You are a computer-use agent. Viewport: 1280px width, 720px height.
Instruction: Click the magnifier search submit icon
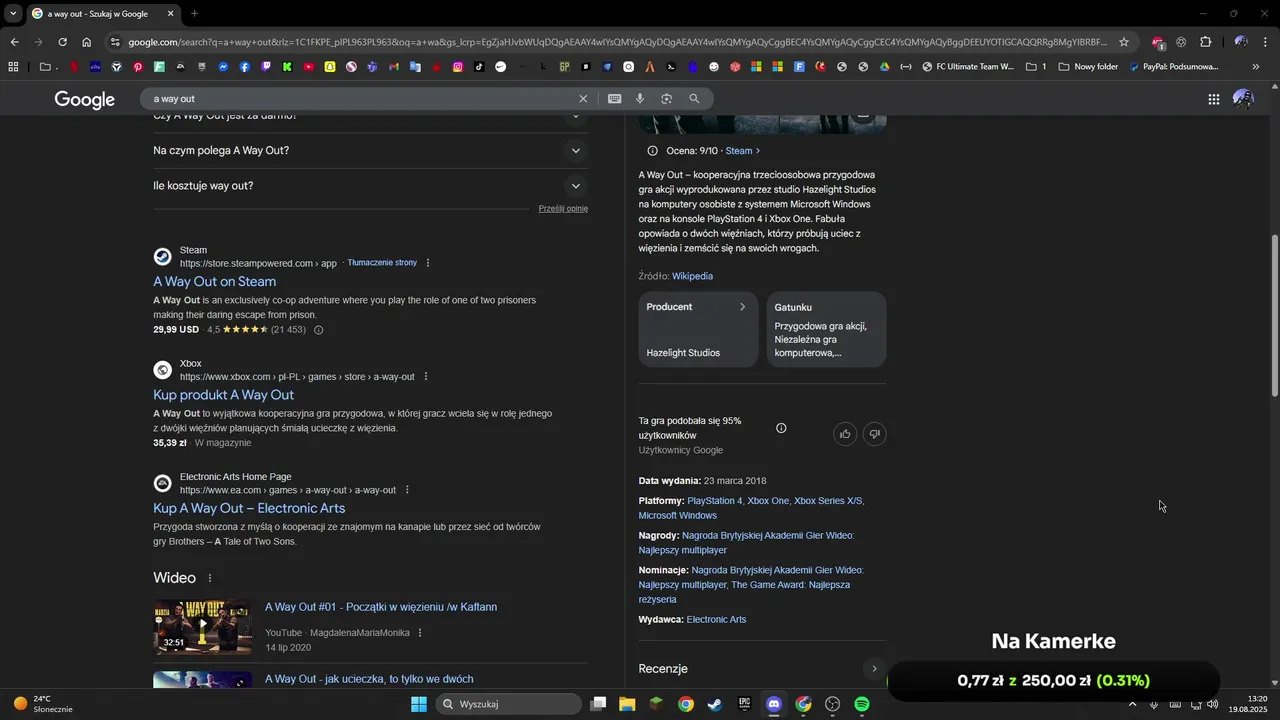click(694, 99)
